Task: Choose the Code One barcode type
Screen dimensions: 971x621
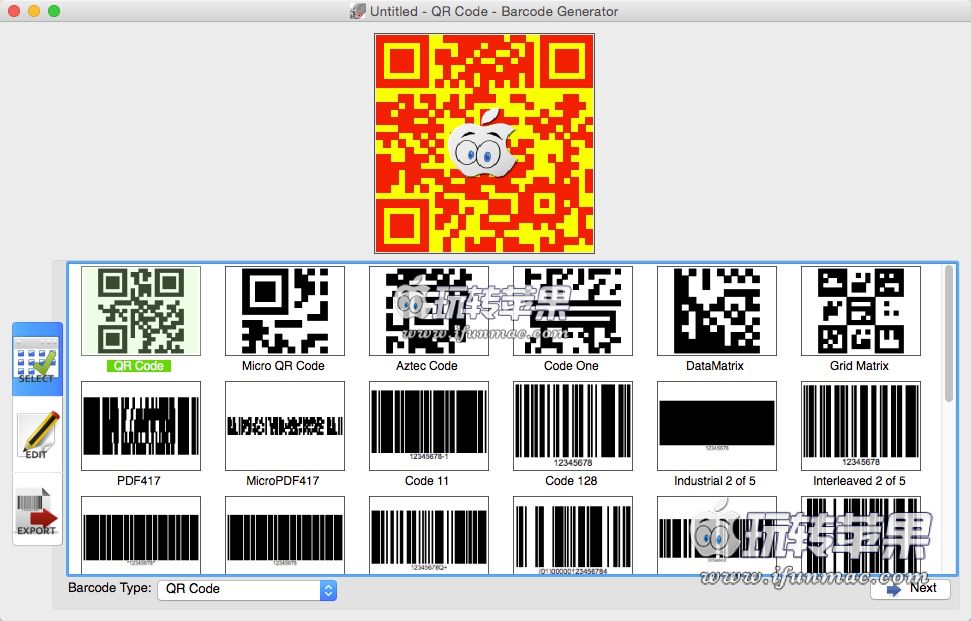Action: tap(572, 310)
